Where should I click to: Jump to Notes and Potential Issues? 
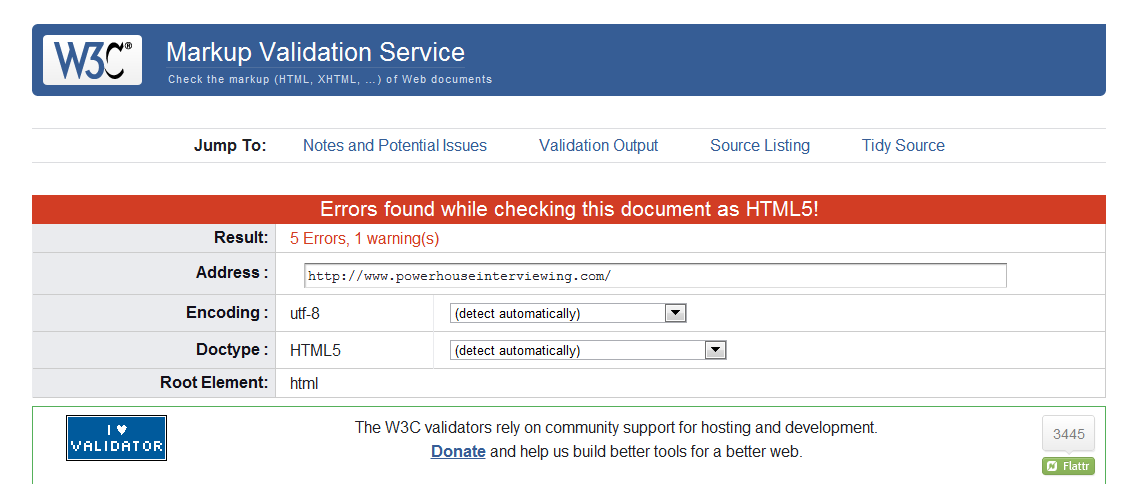[x=395, y=145]
